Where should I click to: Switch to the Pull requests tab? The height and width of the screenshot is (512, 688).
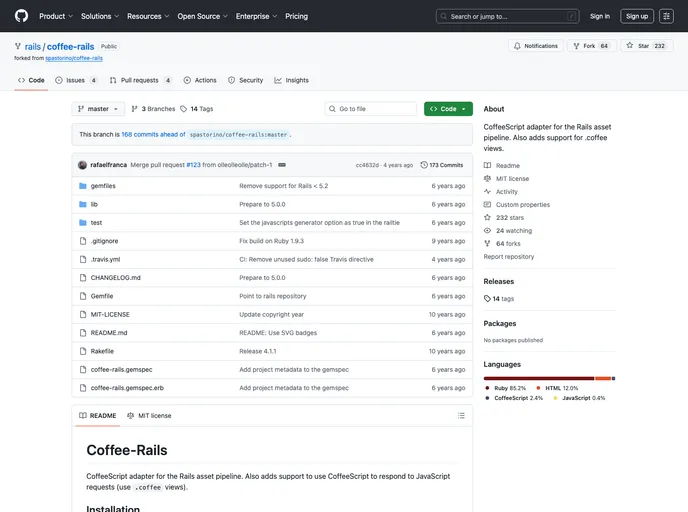click(140, 80)
